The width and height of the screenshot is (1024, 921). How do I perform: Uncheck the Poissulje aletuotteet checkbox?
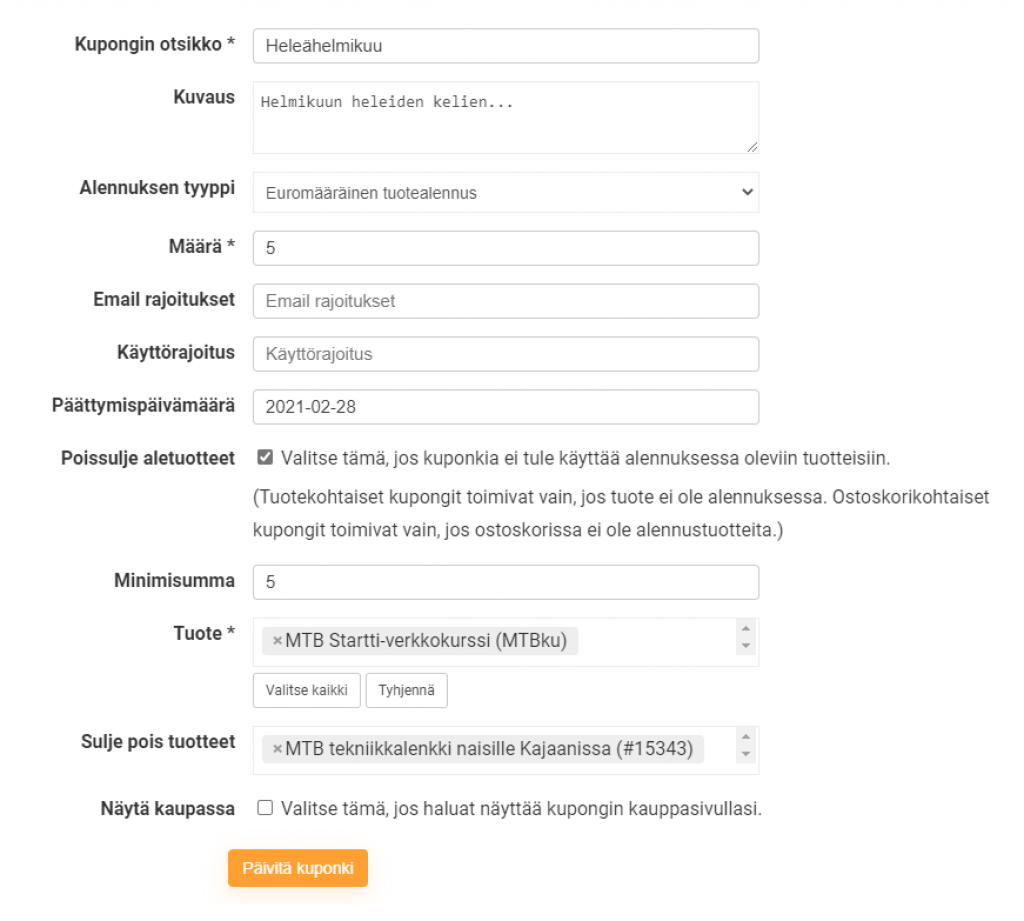tap(265, 458)
